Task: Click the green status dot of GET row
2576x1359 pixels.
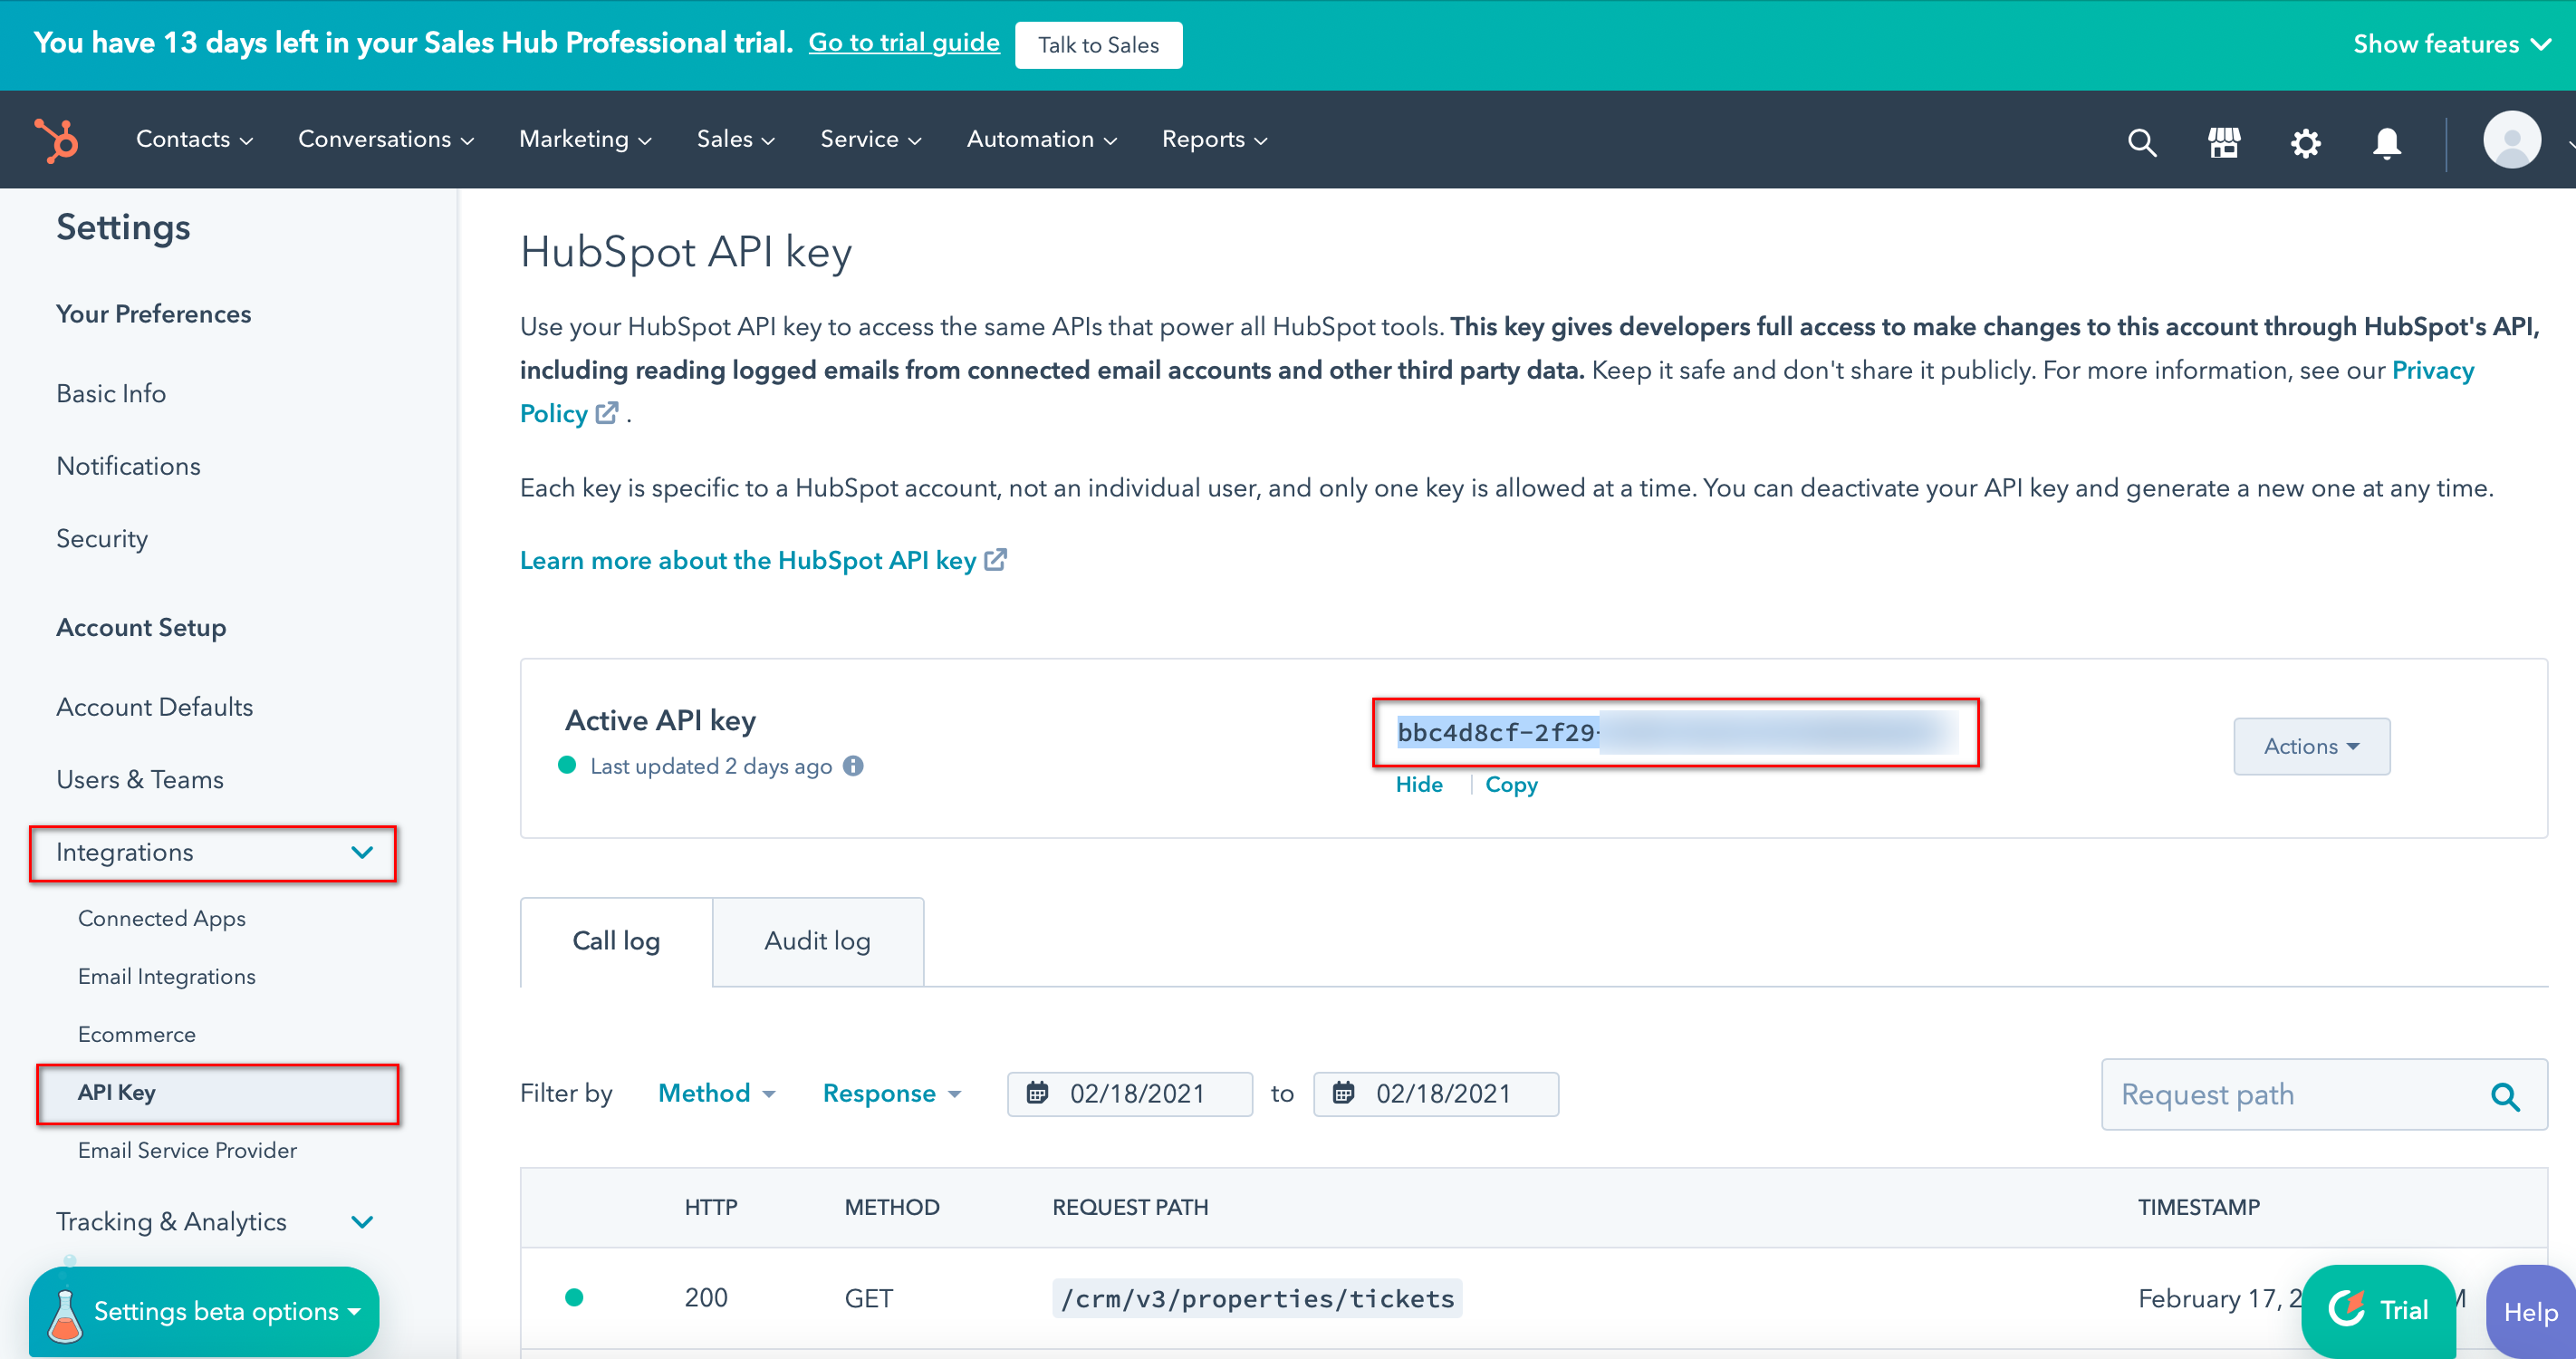Action: (574, 1298)
